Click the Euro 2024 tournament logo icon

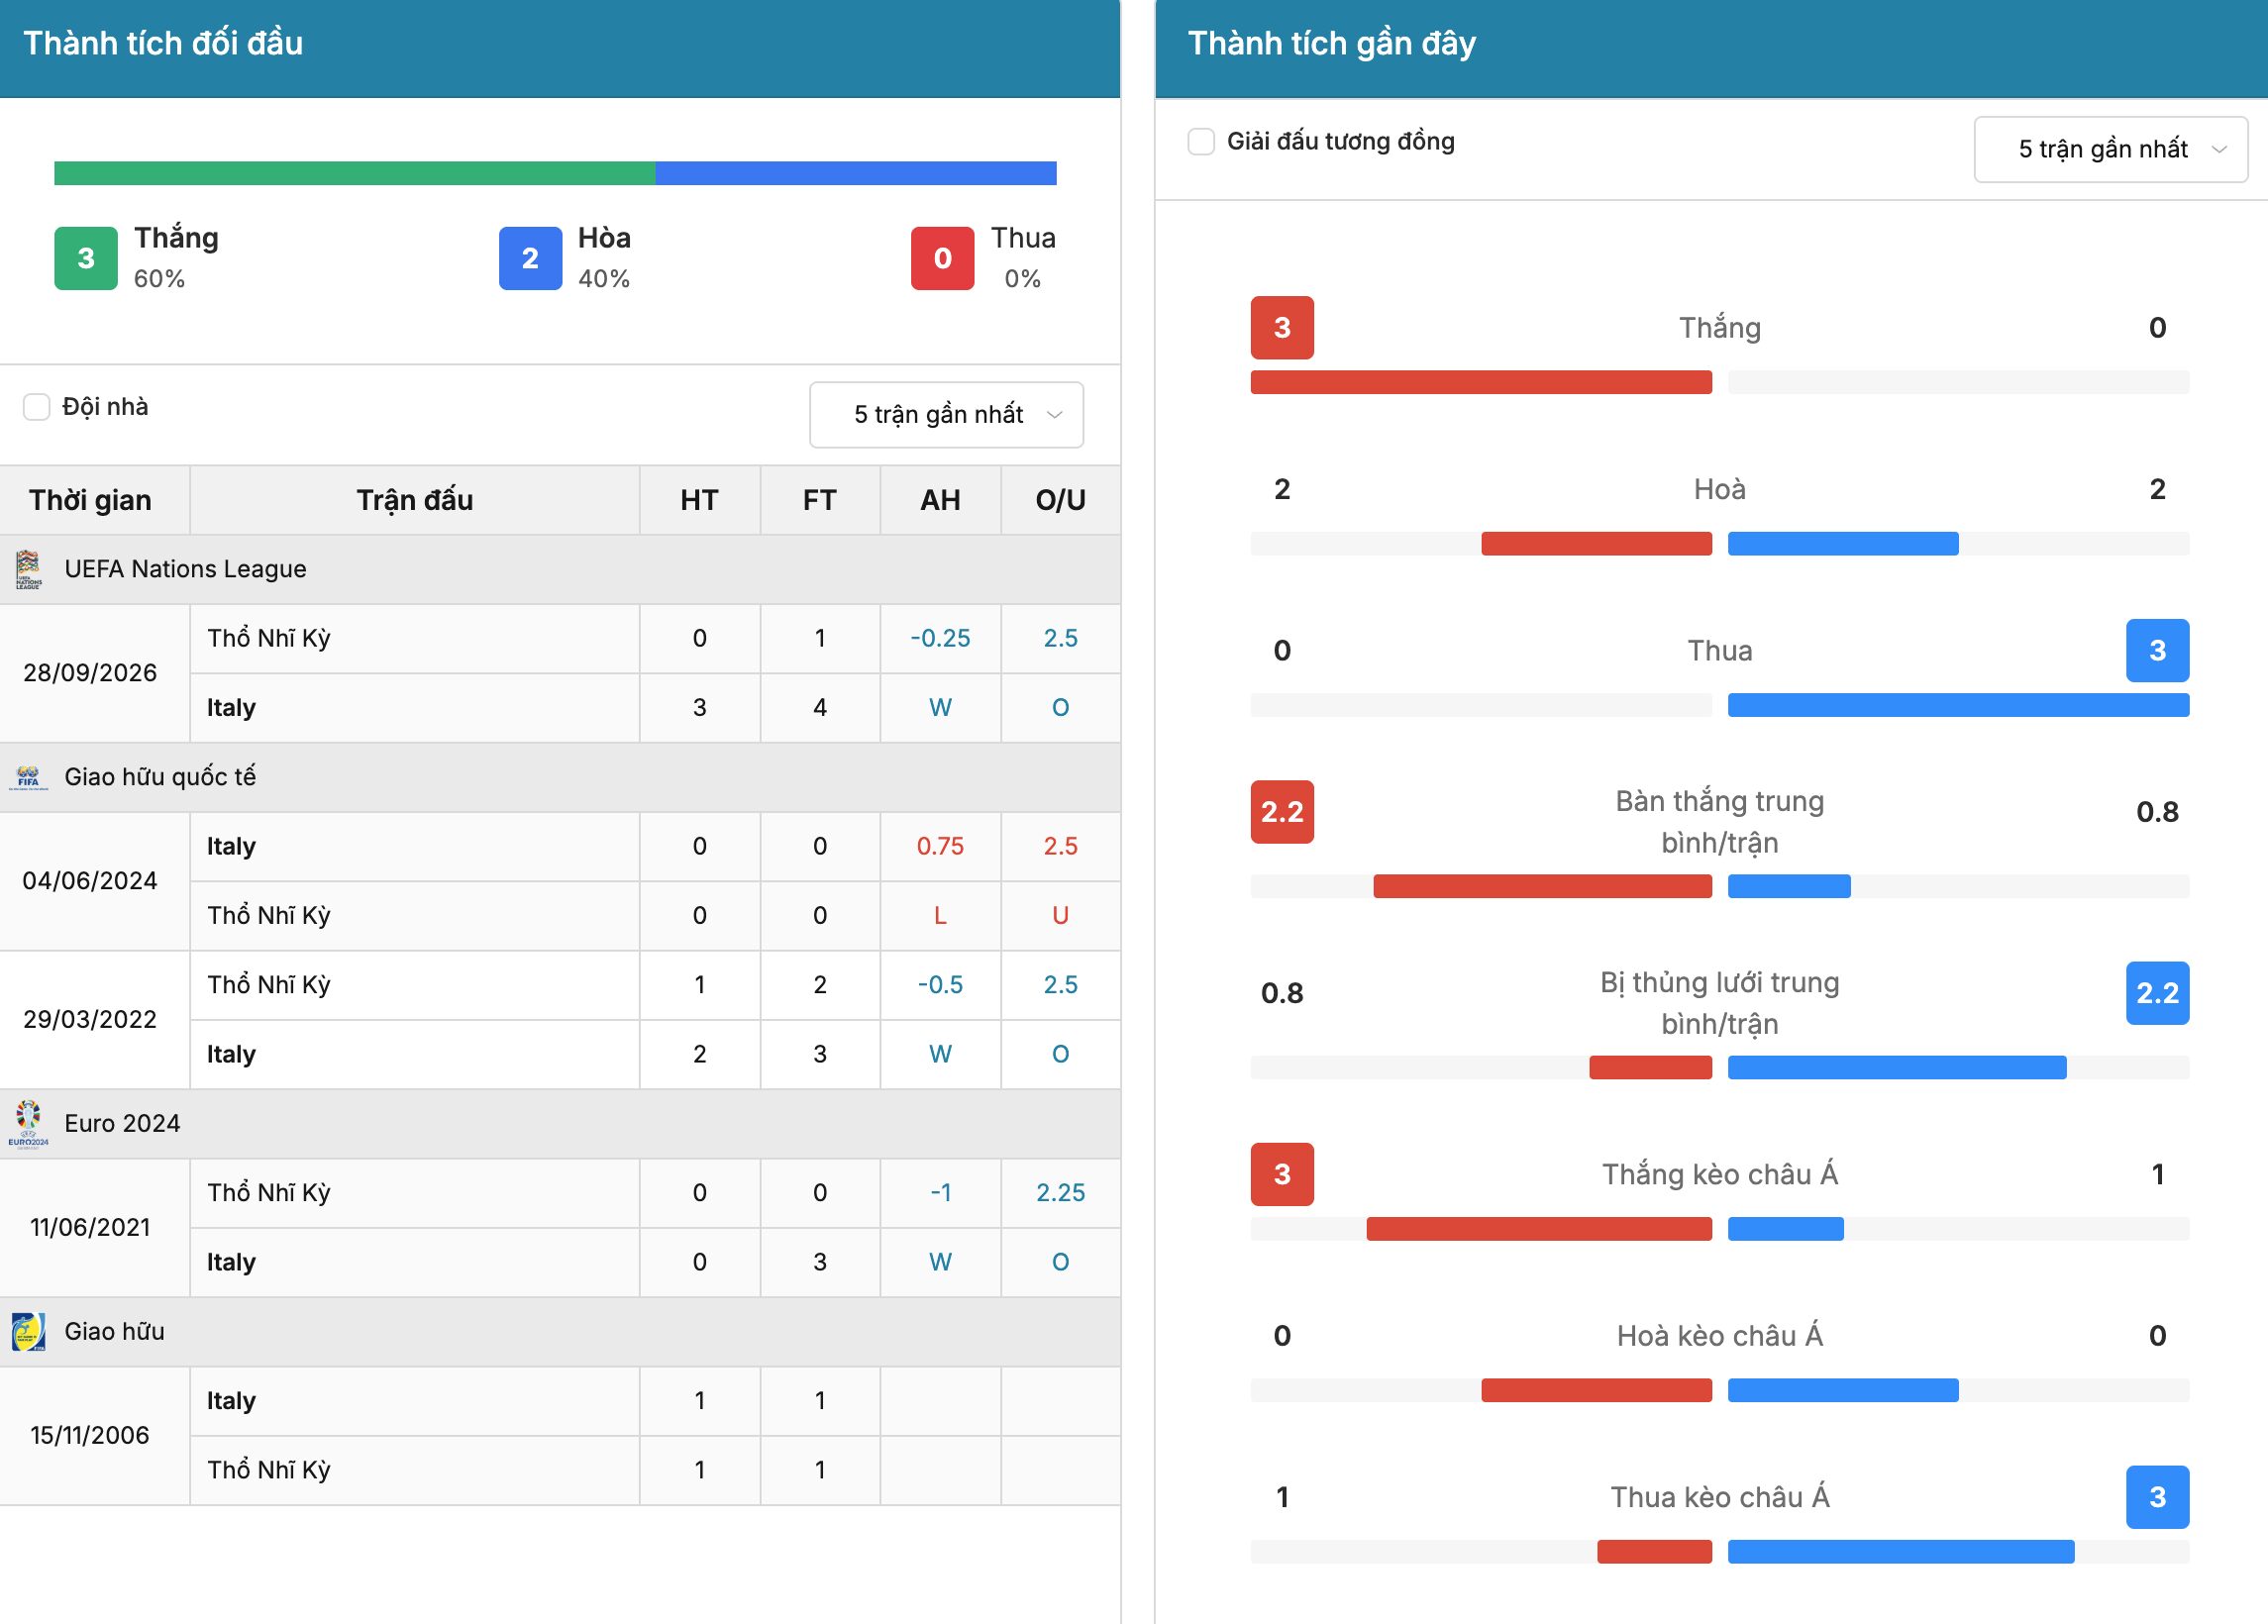pos(28,1124)
